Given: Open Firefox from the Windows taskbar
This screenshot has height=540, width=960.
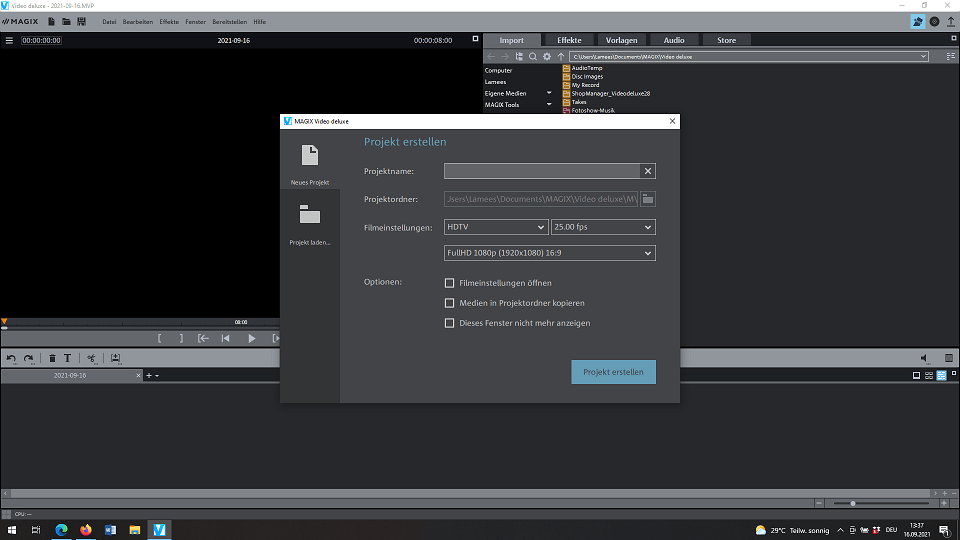Looking at the screenshot, I should coord(86,530).
